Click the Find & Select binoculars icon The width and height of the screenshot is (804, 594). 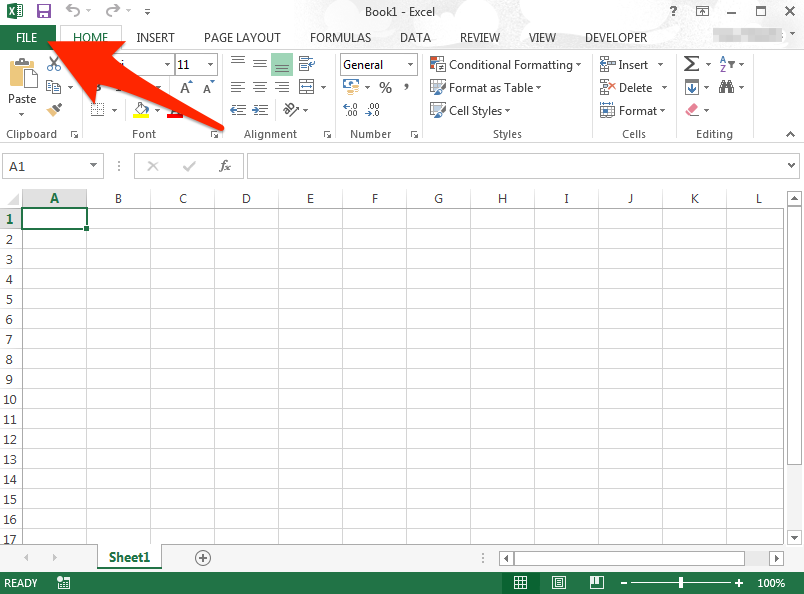[726, 87]
